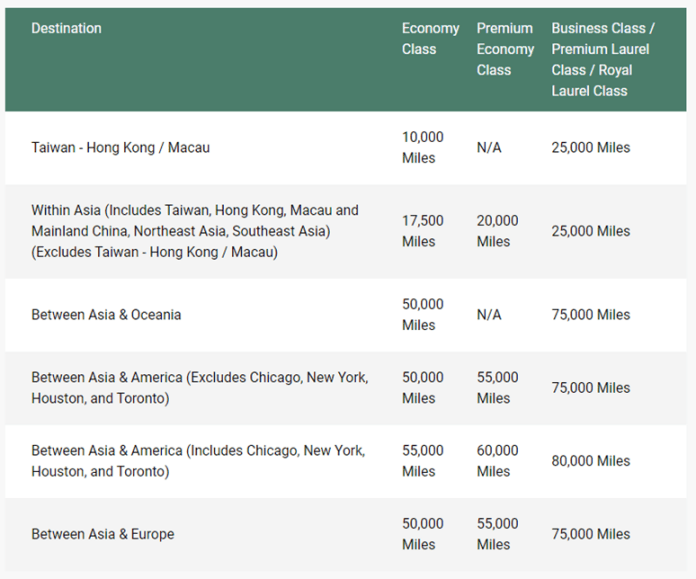Click the Premium Economy Class header
This screenshot has width=696, height=579.
coord(505,49)
